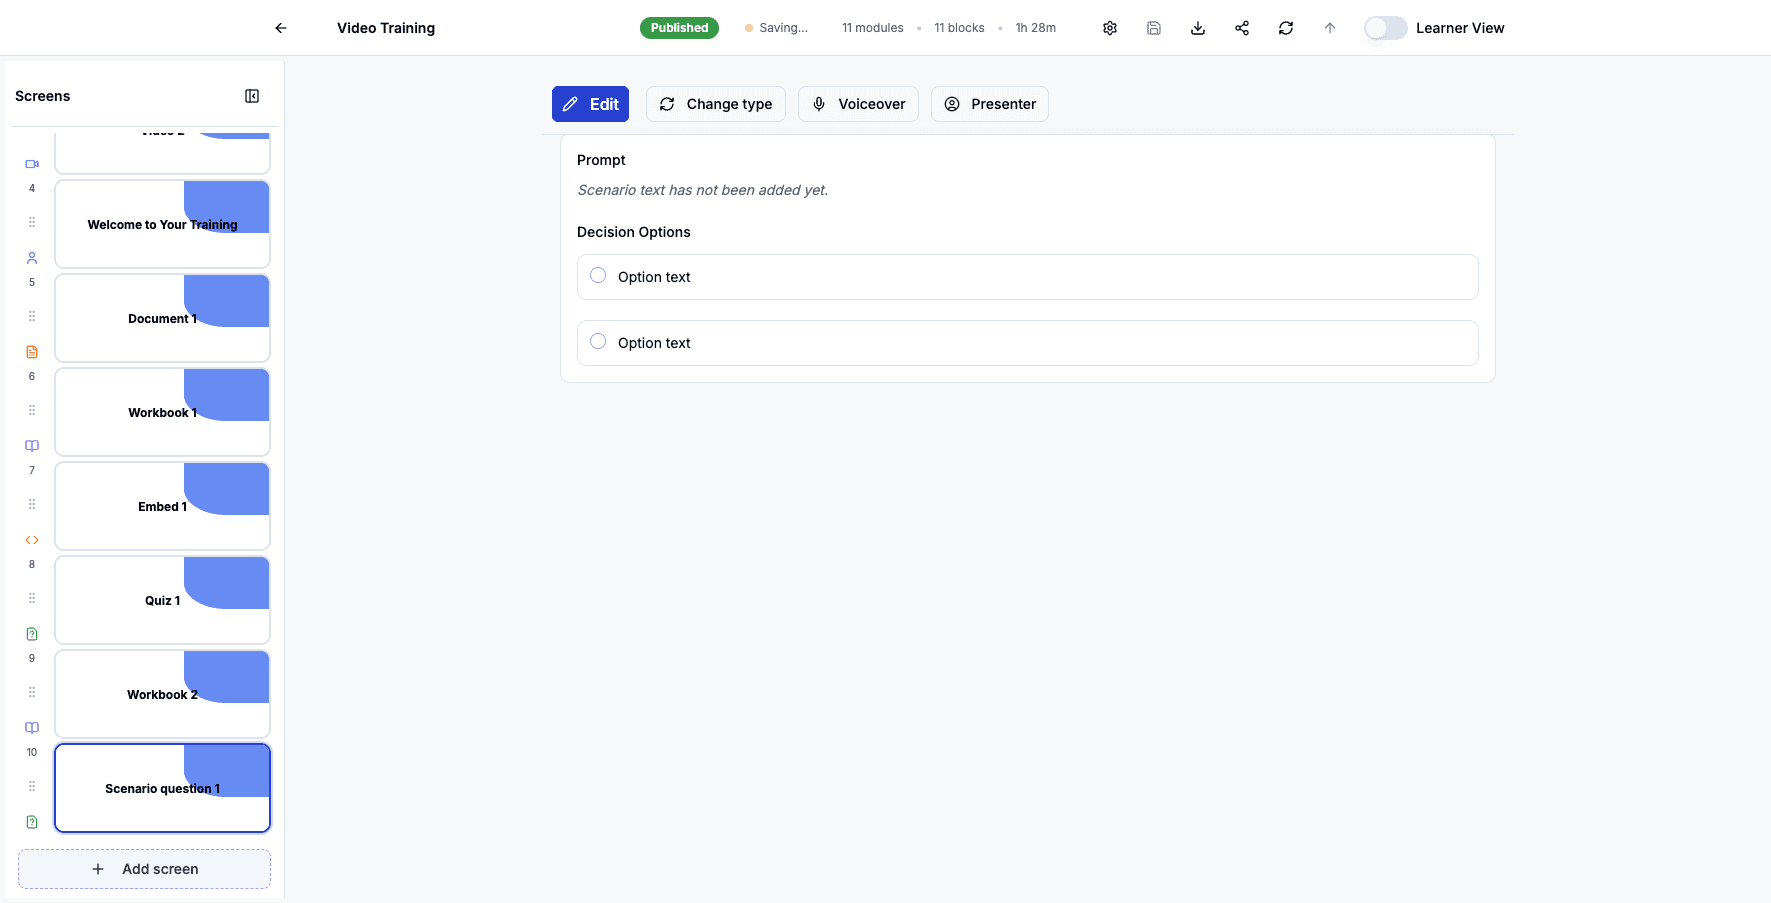Click the download icon in top bar
This screenshot has height=903, width=1771.
click(x=1197, y=28)
